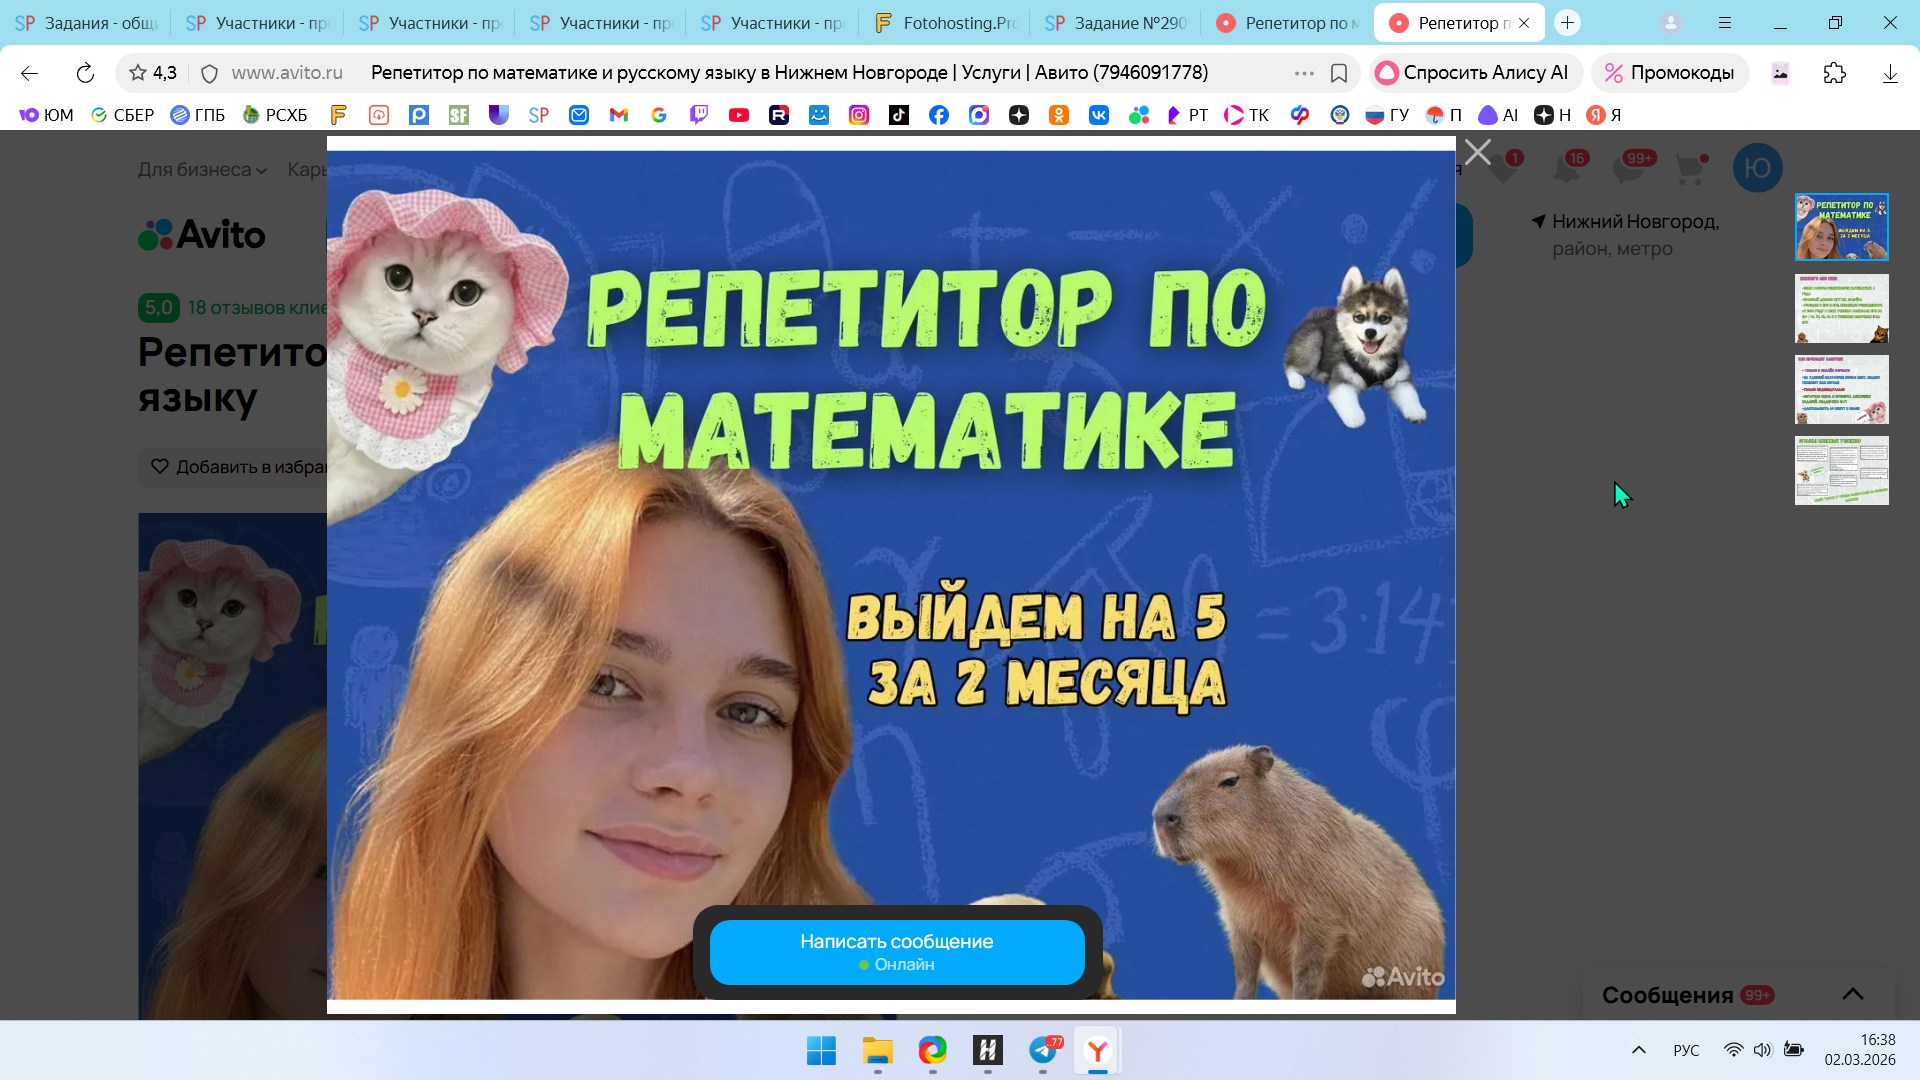Open Gmail bookmark icon
Viewport: 1920px width, 1080px height.
pyautogui.click(x=619, y=115)
